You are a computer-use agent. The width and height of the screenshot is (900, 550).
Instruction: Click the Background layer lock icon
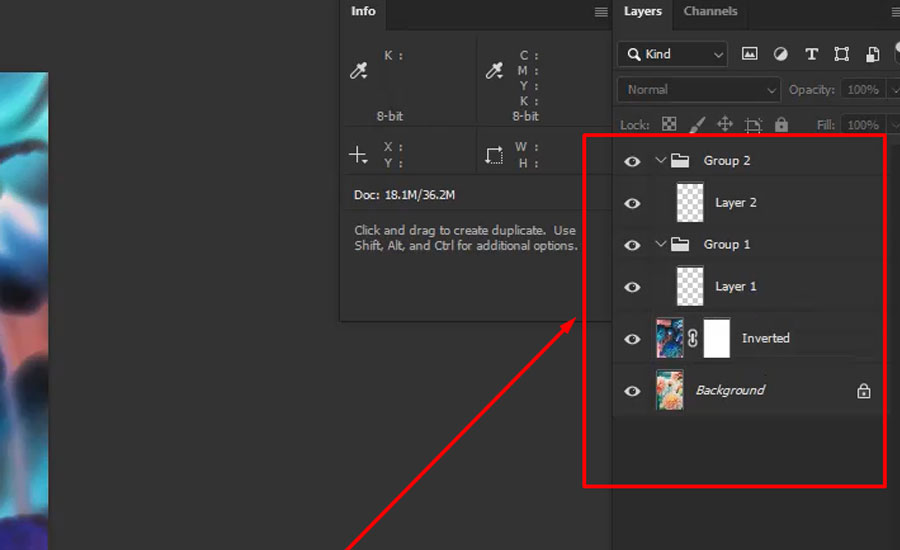pos(863,391)
